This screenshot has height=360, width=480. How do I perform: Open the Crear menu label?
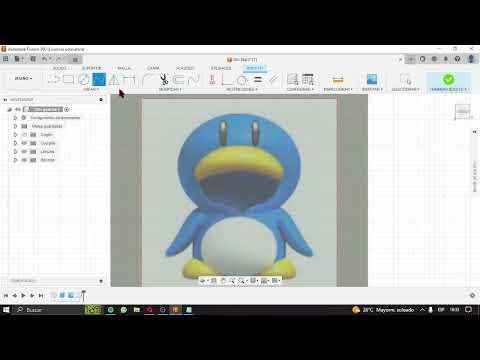coord(91,89)
